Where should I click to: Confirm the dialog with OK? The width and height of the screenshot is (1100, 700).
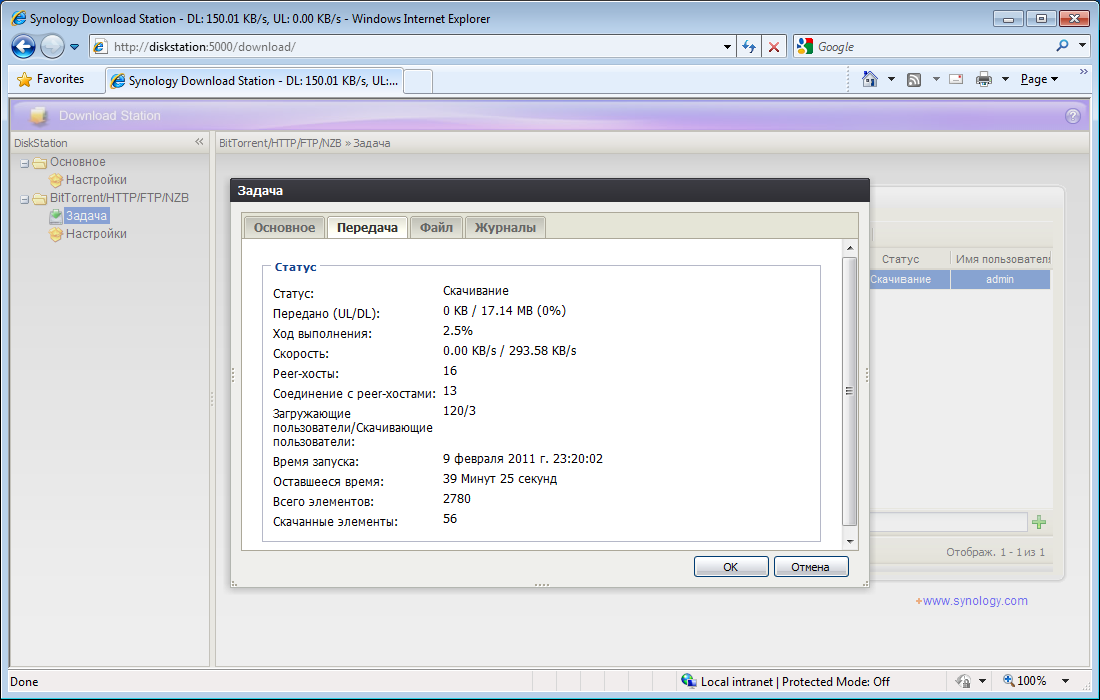(x=731, y=567)
